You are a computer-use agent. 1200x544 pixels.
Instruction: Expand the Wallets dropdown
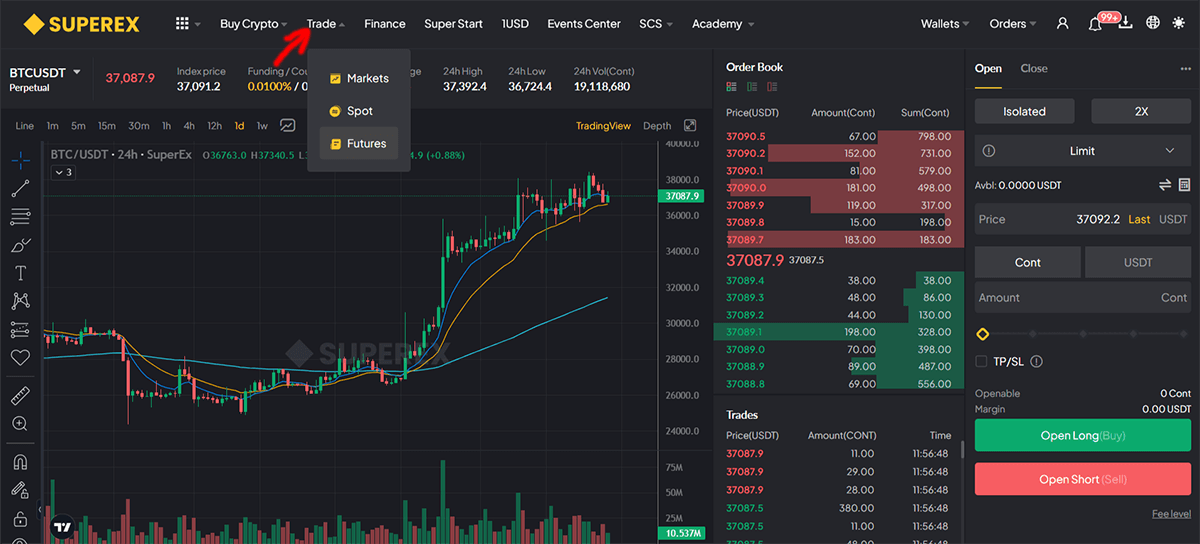(945, 24)
